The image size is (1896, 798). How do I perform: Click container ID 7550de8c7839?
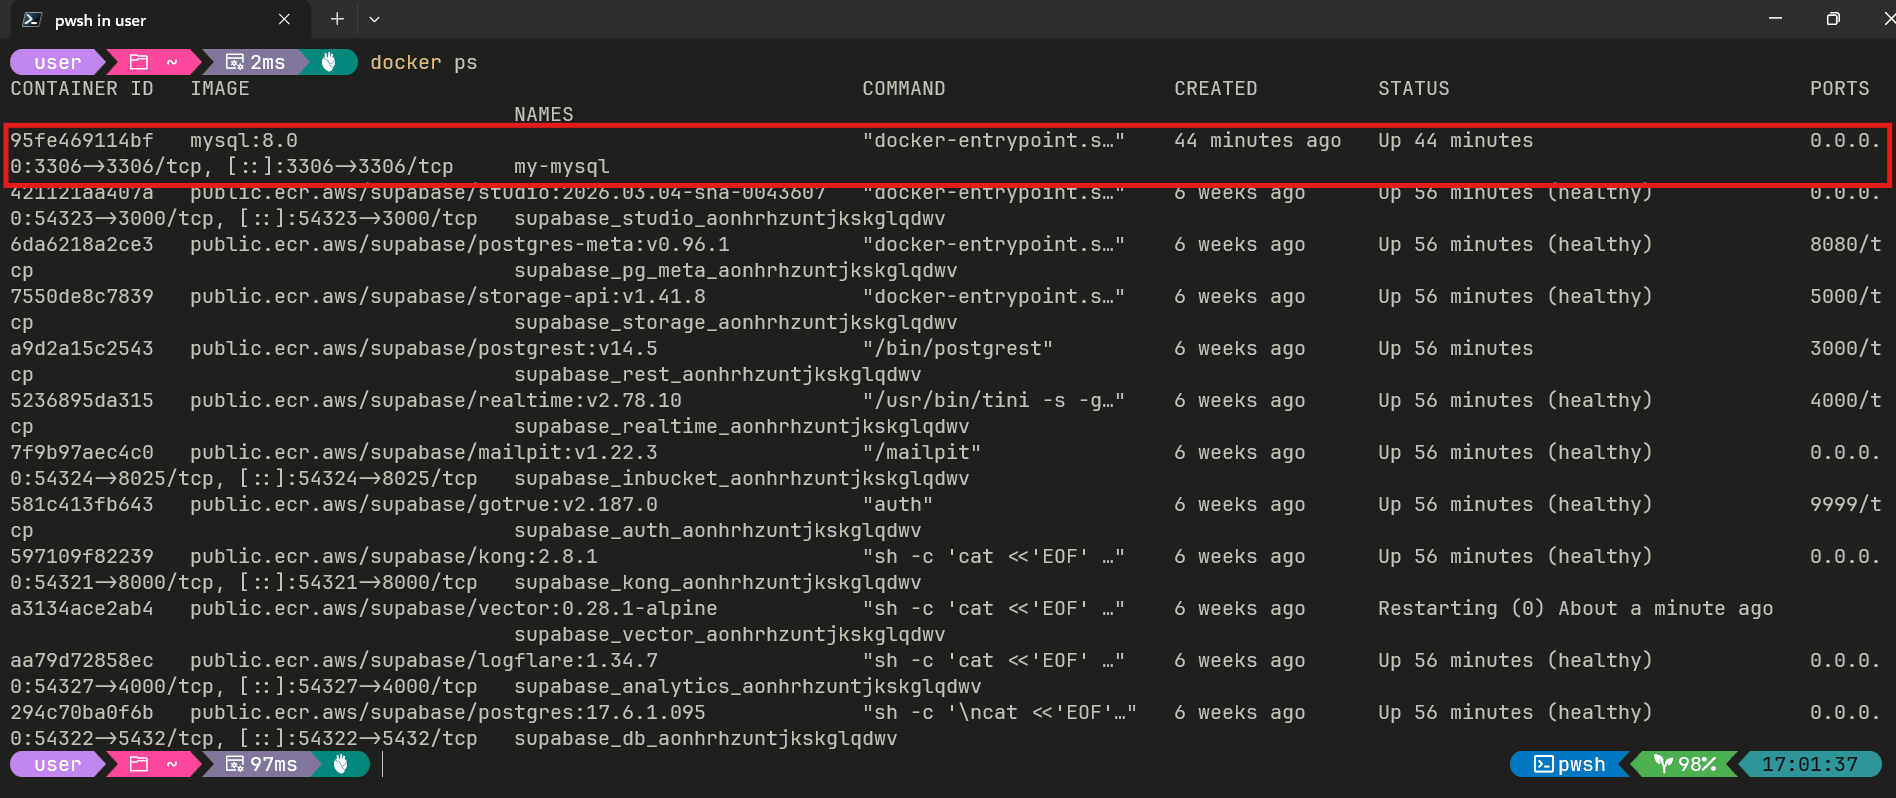pyautogui.click(x=82, y=296)
